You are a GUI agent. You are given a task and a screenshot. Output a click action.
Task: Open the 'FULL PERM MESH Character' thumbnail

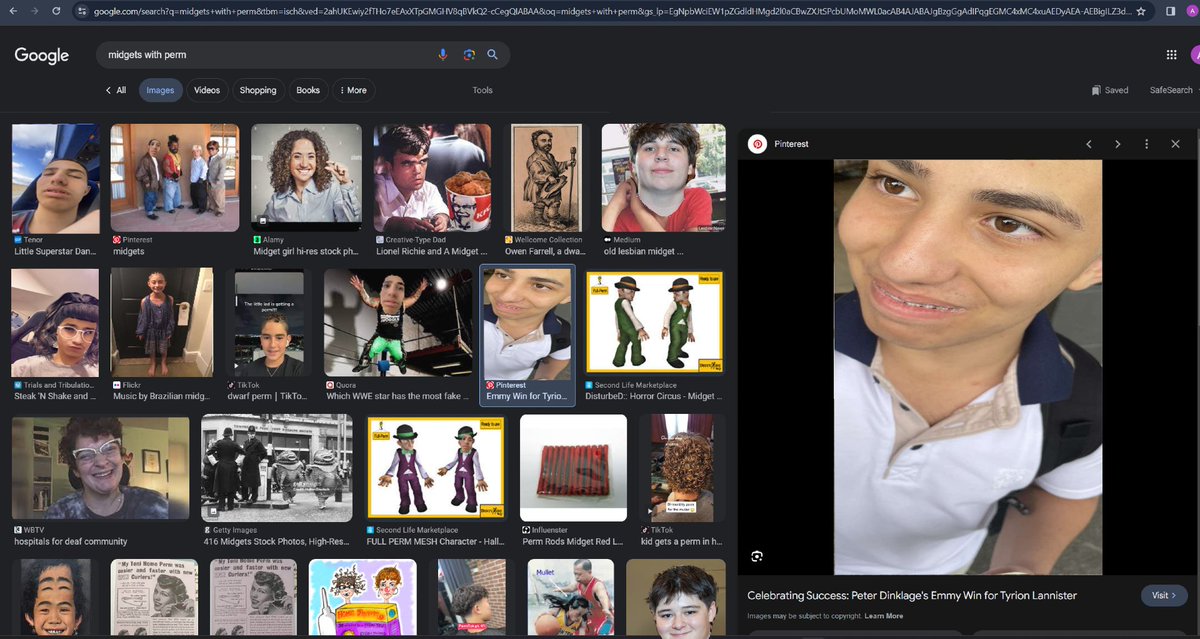pyautogui.click(x=436, y=468)
